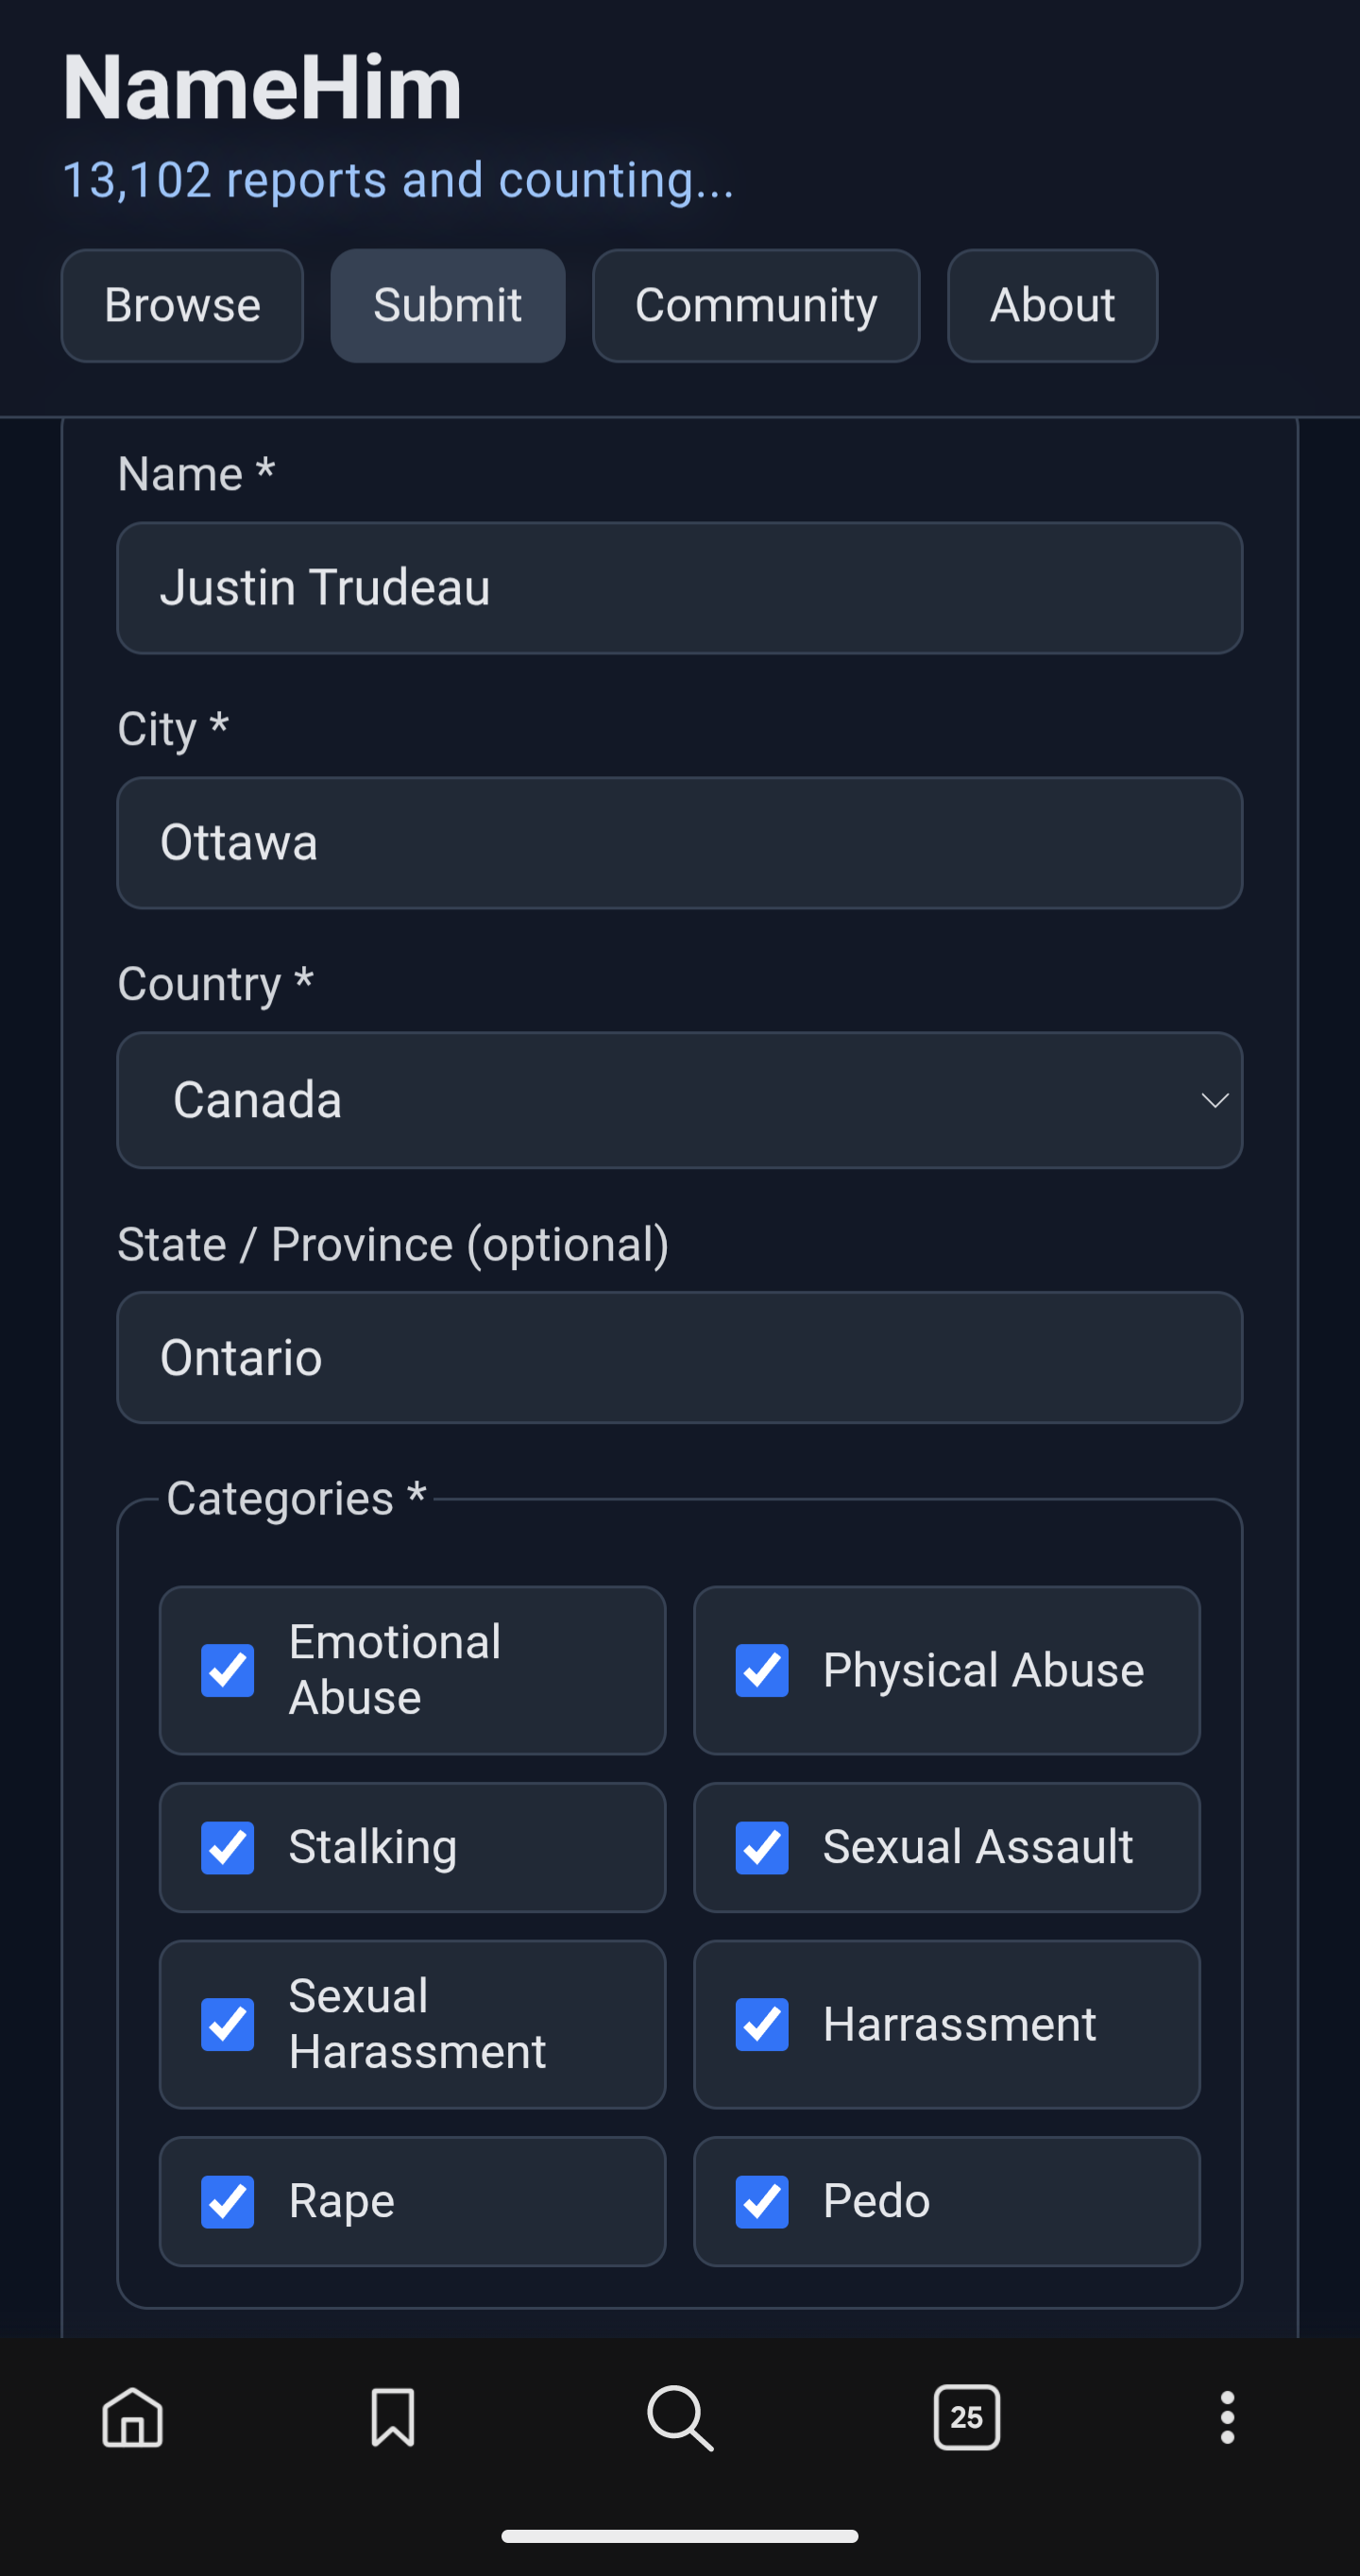Click into the City input field
Image resolution: width=1360 pixels, height=2576 pixels.
pos(680,843)
